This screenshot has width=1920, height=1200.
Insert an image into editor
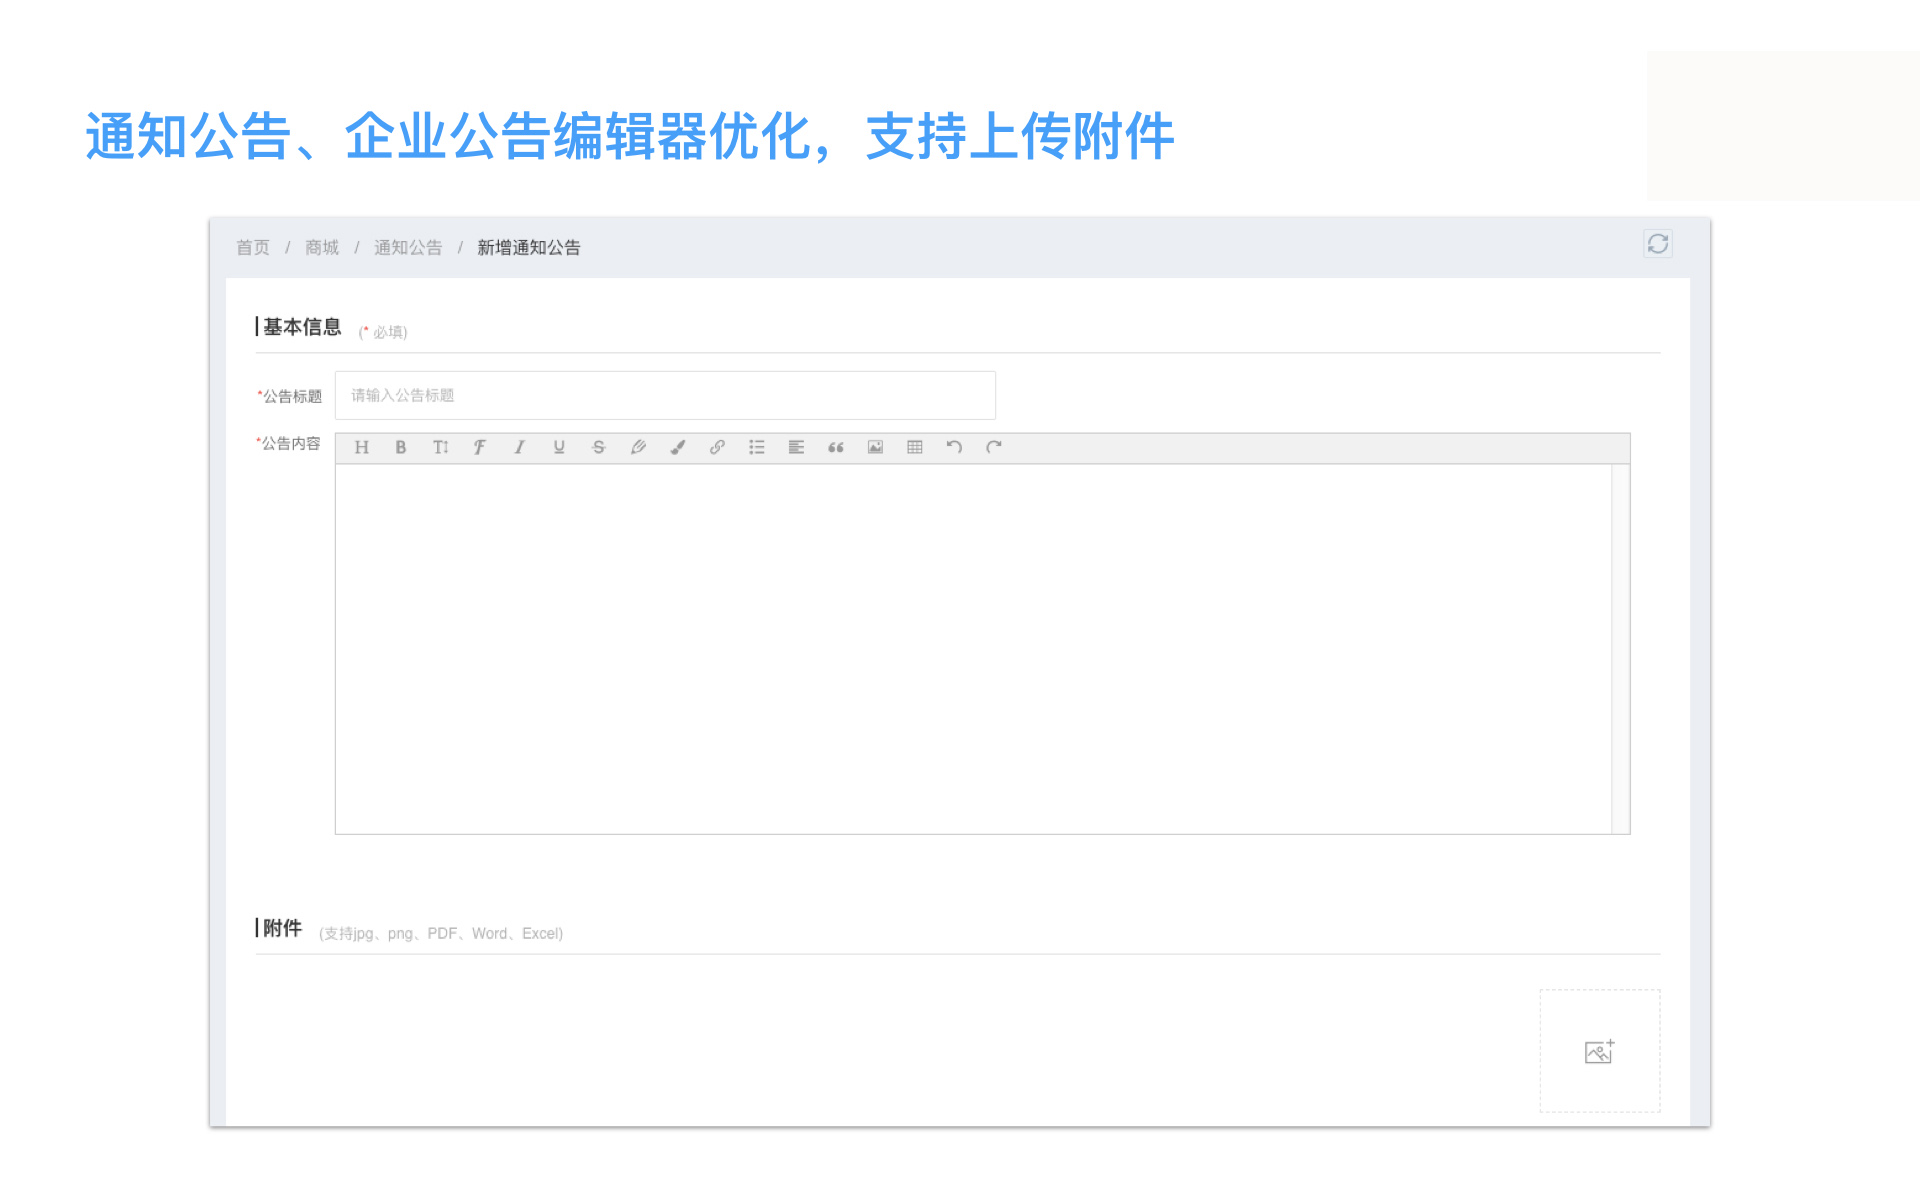875,447
